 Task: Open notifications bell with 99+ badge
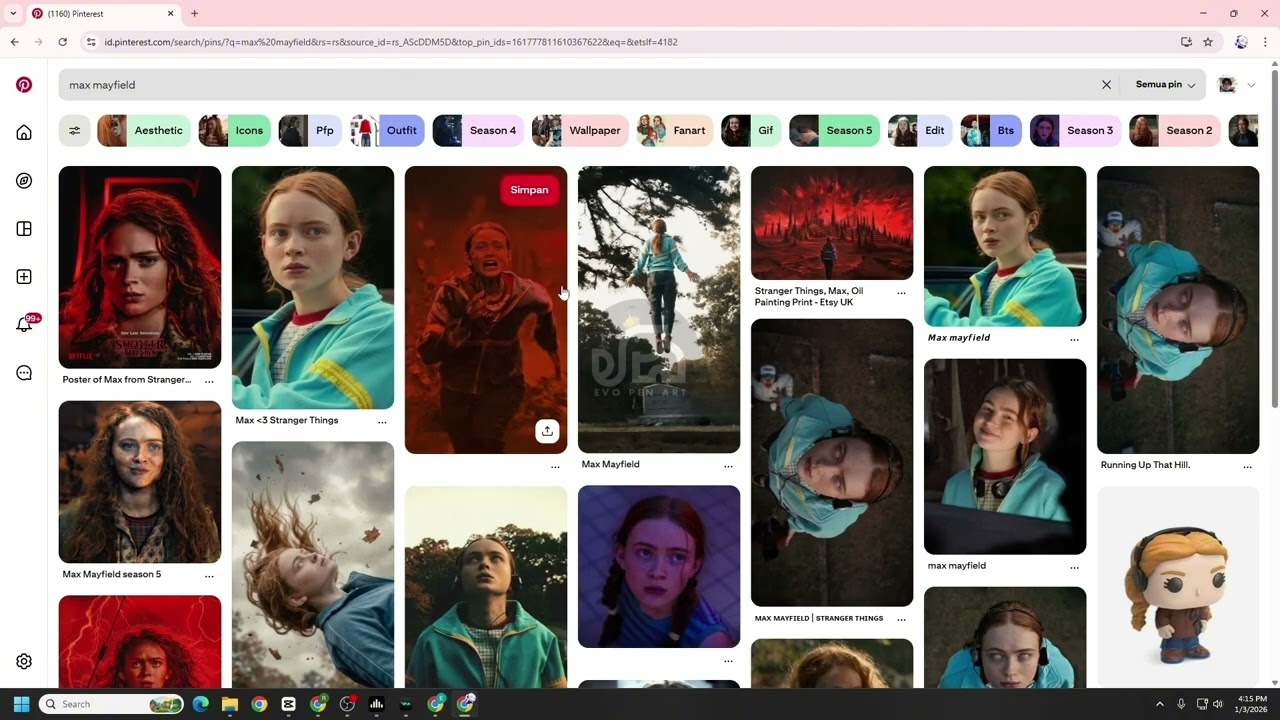coord(24,324)
